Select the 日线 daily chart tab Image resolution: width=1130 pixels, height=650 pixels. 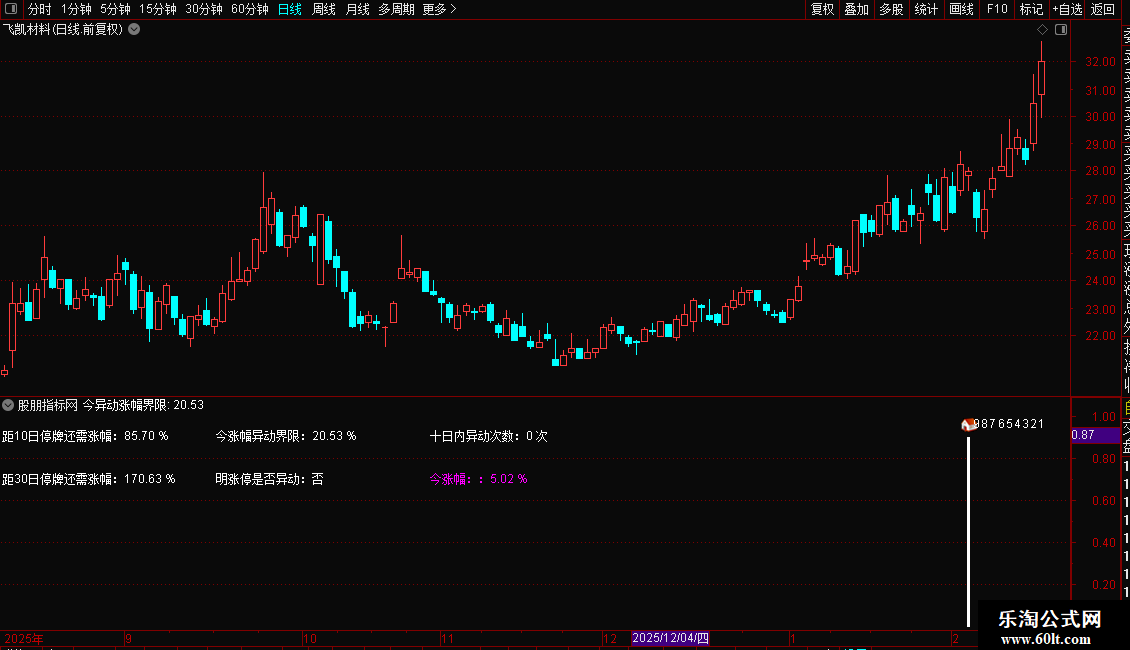290,9
